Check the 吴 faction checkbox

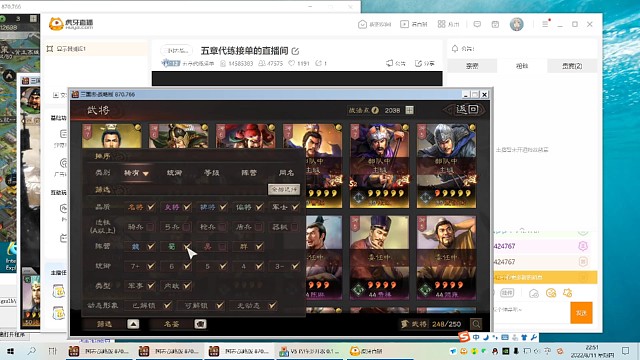[x=222, y=247]
